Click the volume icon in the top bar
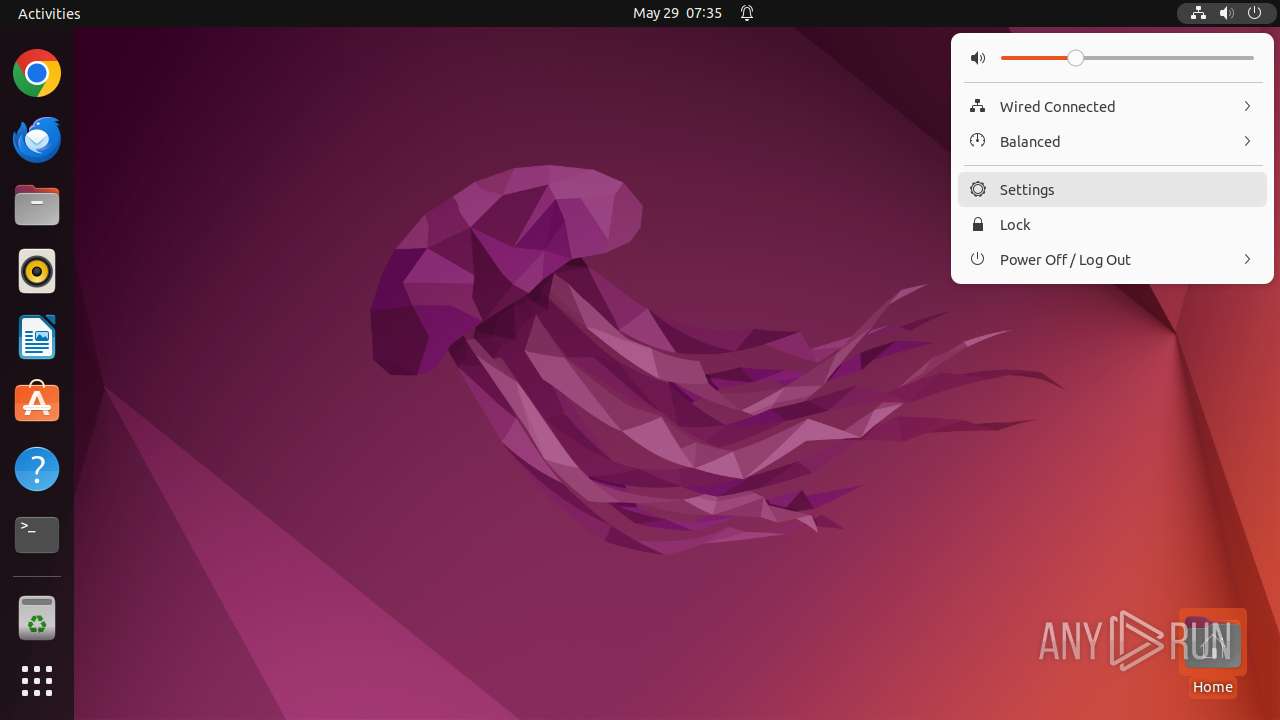Screen dimensions: 1280x720 click(1226, 13)
